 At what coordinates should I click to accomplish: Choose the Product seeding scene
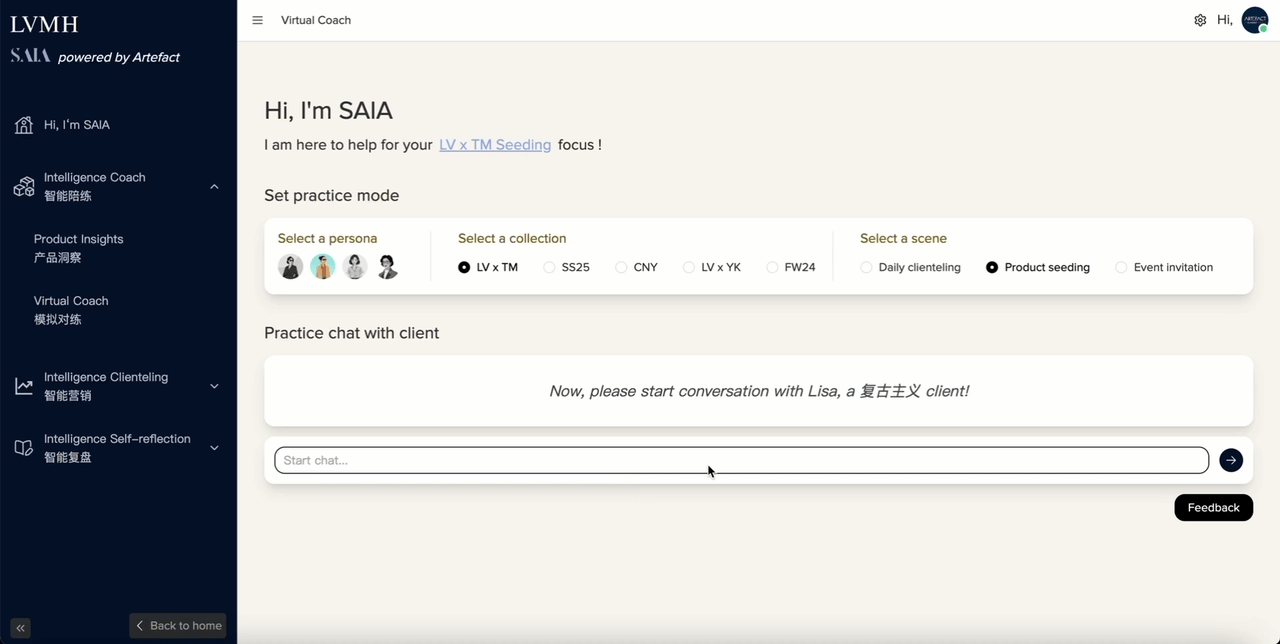point(1038,267)
